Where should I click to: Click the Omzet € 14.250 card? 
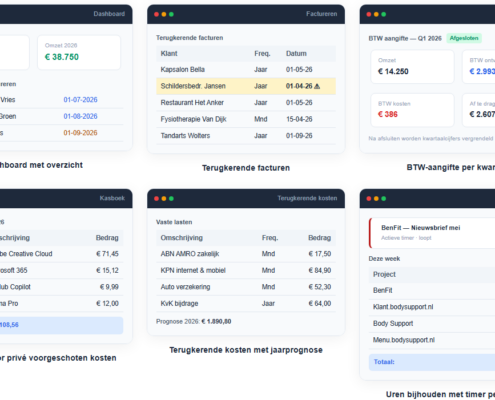412,67
